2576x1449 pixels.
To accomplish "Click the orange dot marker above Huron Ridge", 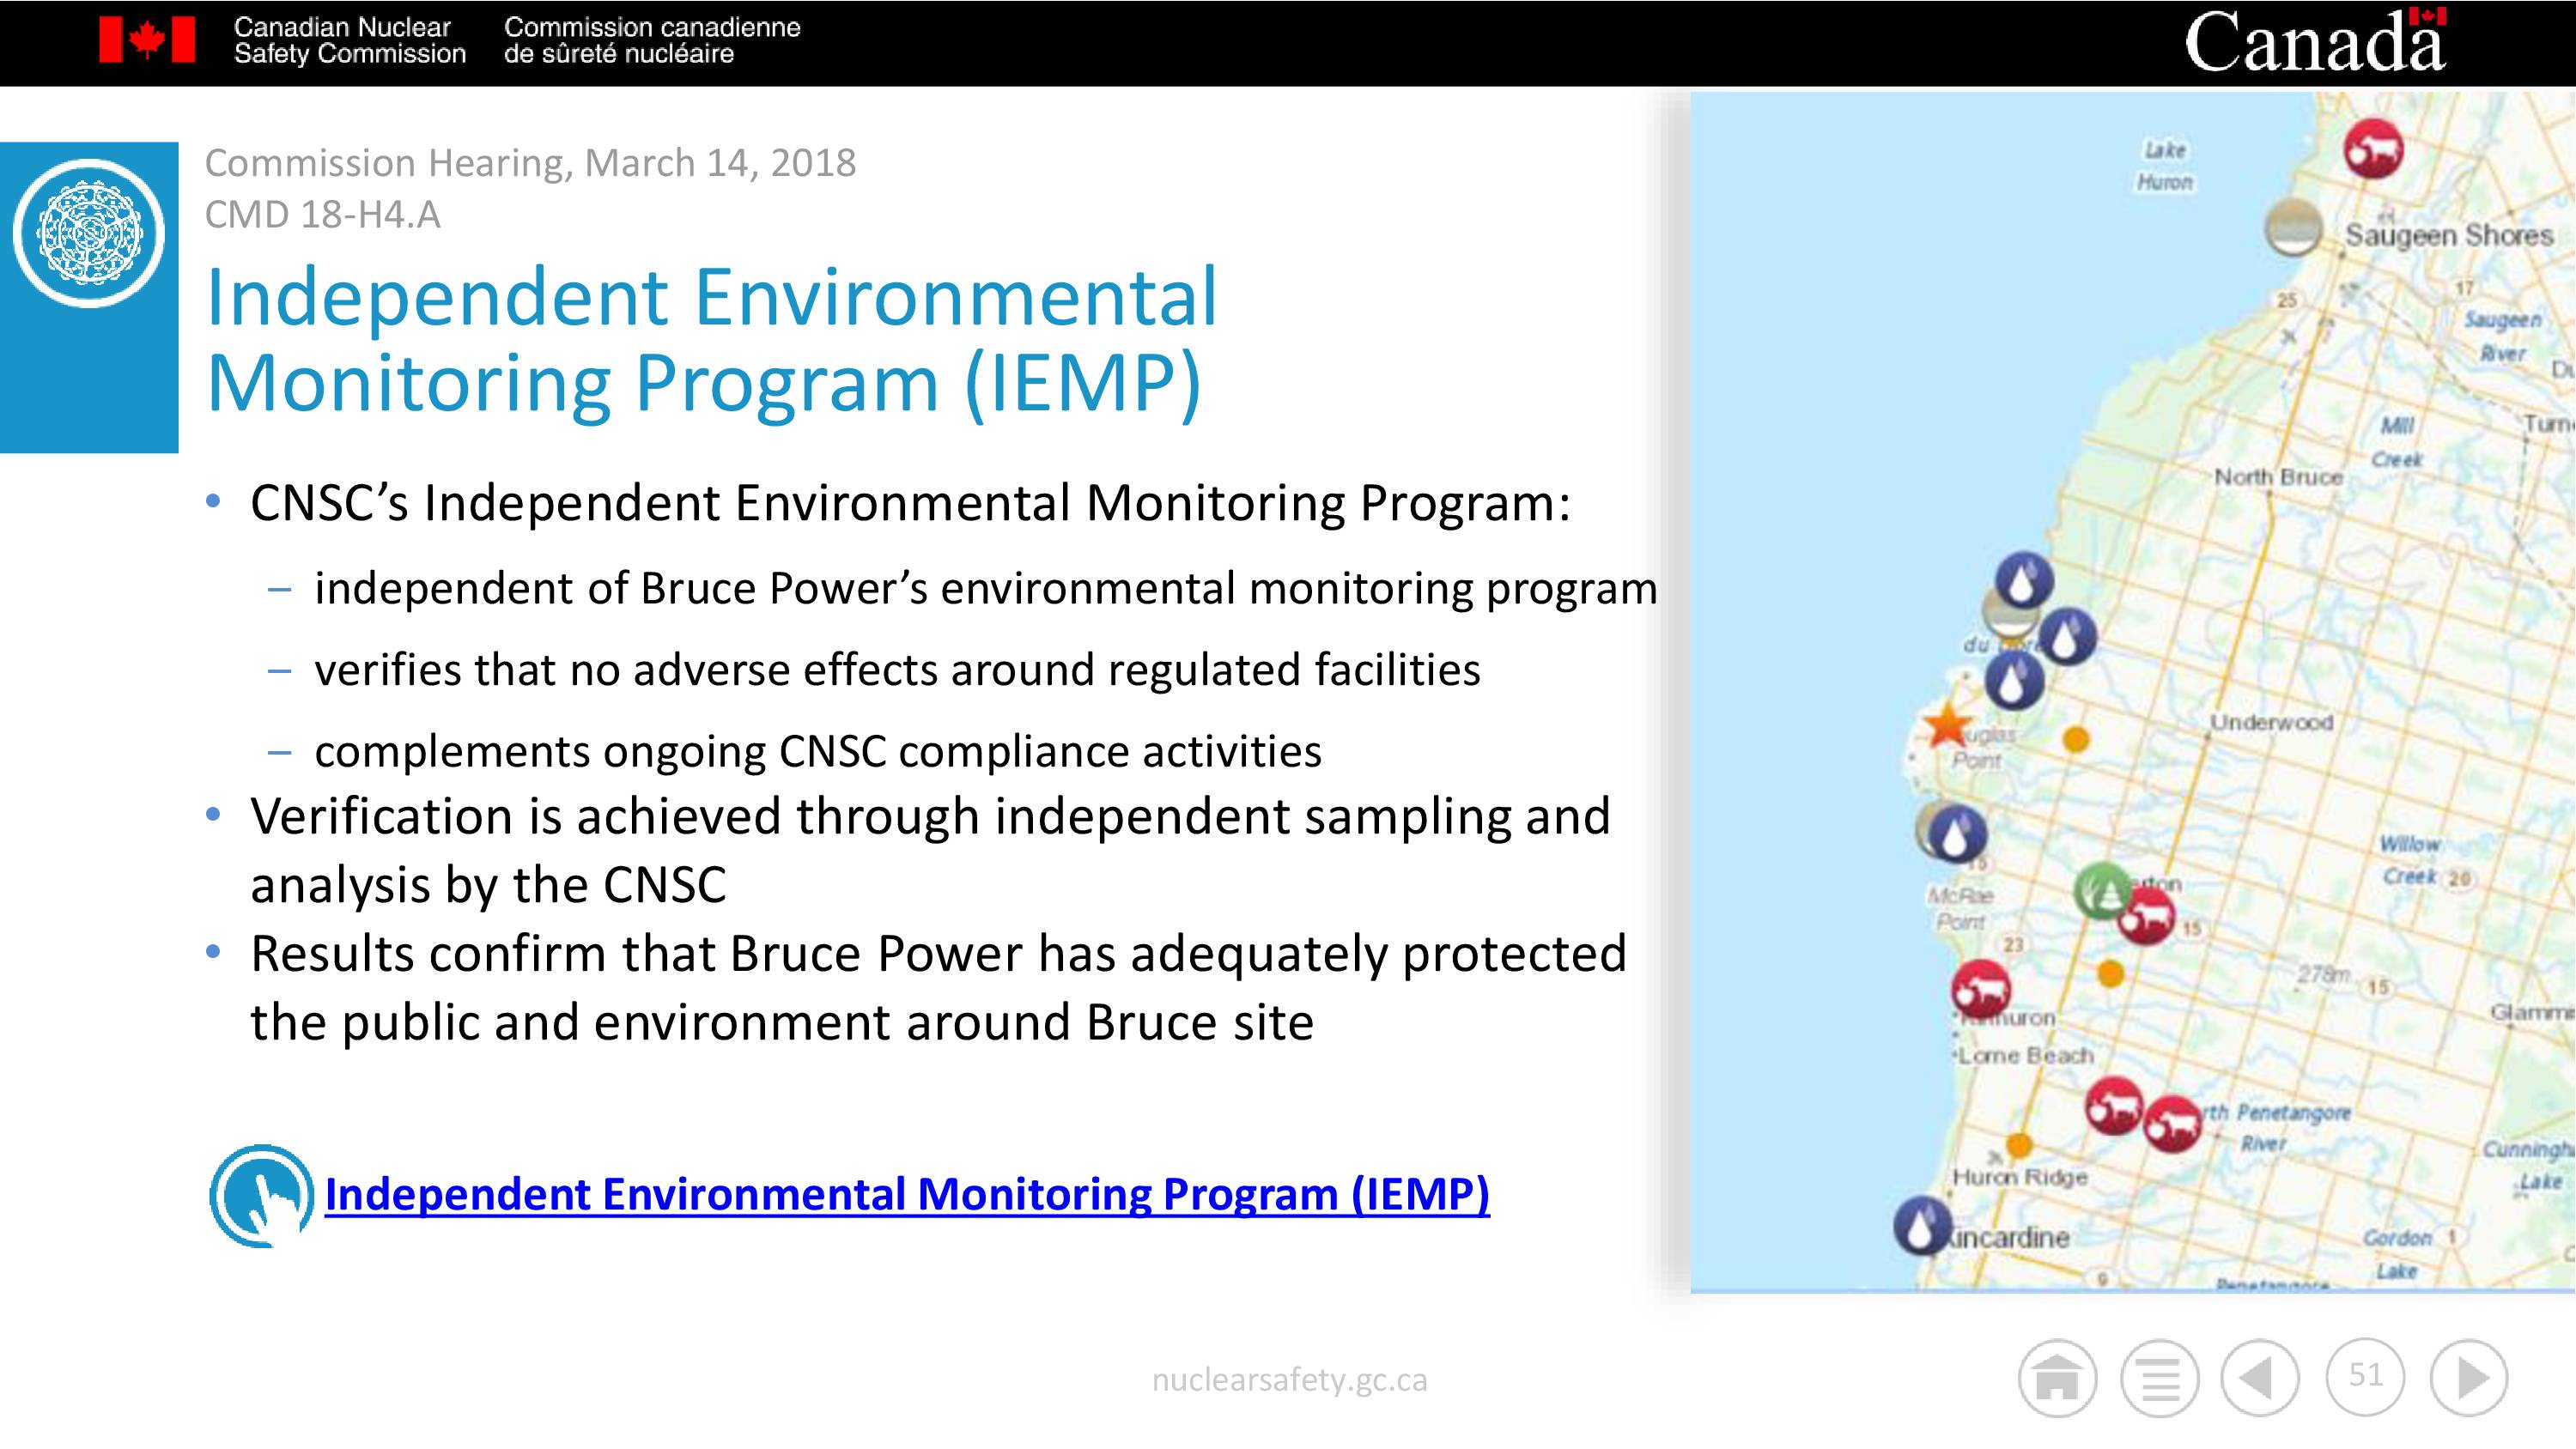I will (2019, 1144).
